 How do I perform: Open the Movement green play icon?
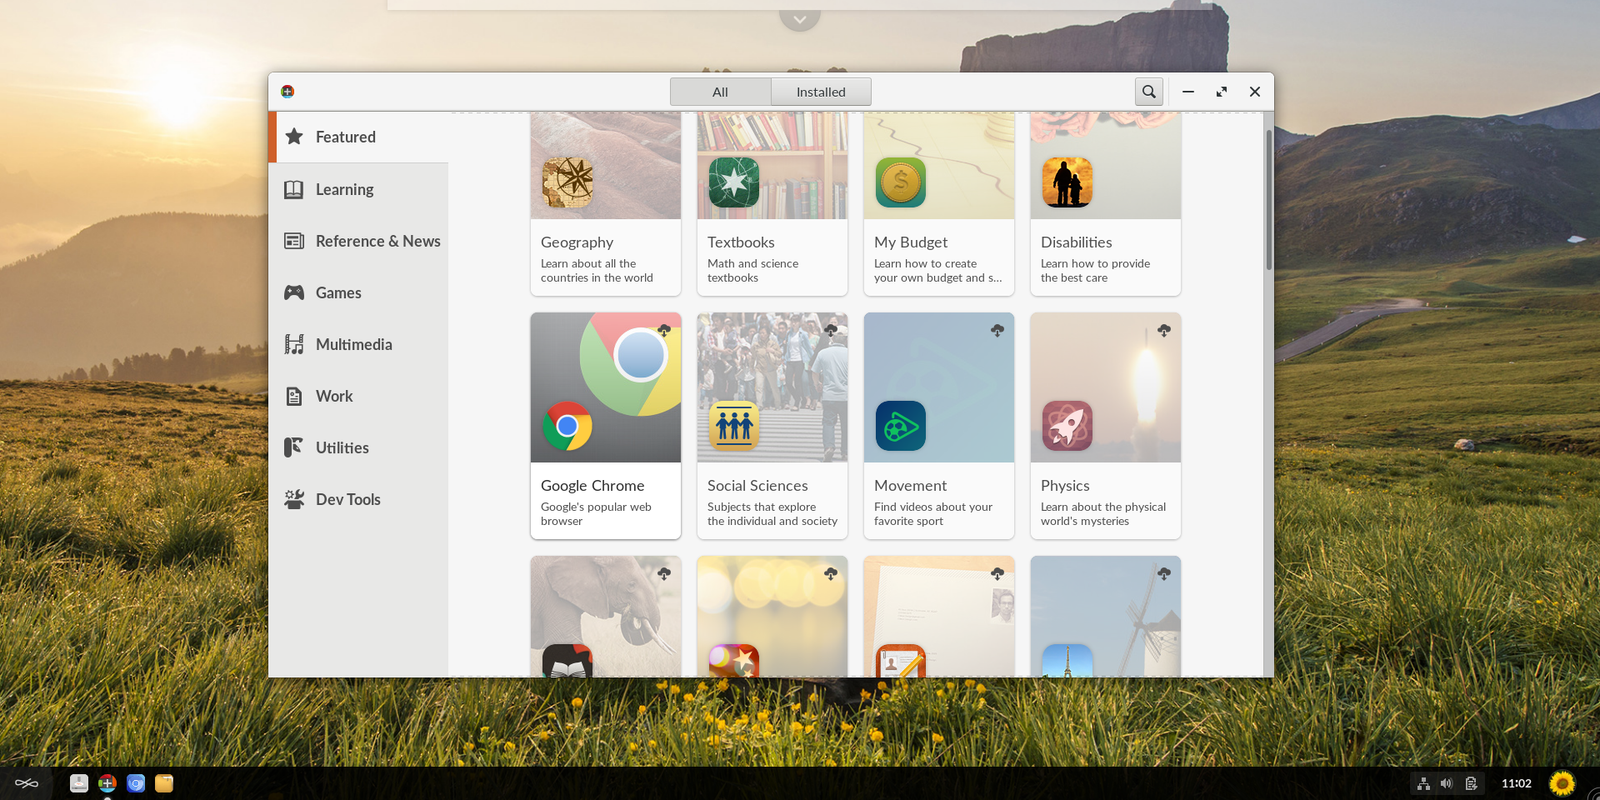click(900, 426)
